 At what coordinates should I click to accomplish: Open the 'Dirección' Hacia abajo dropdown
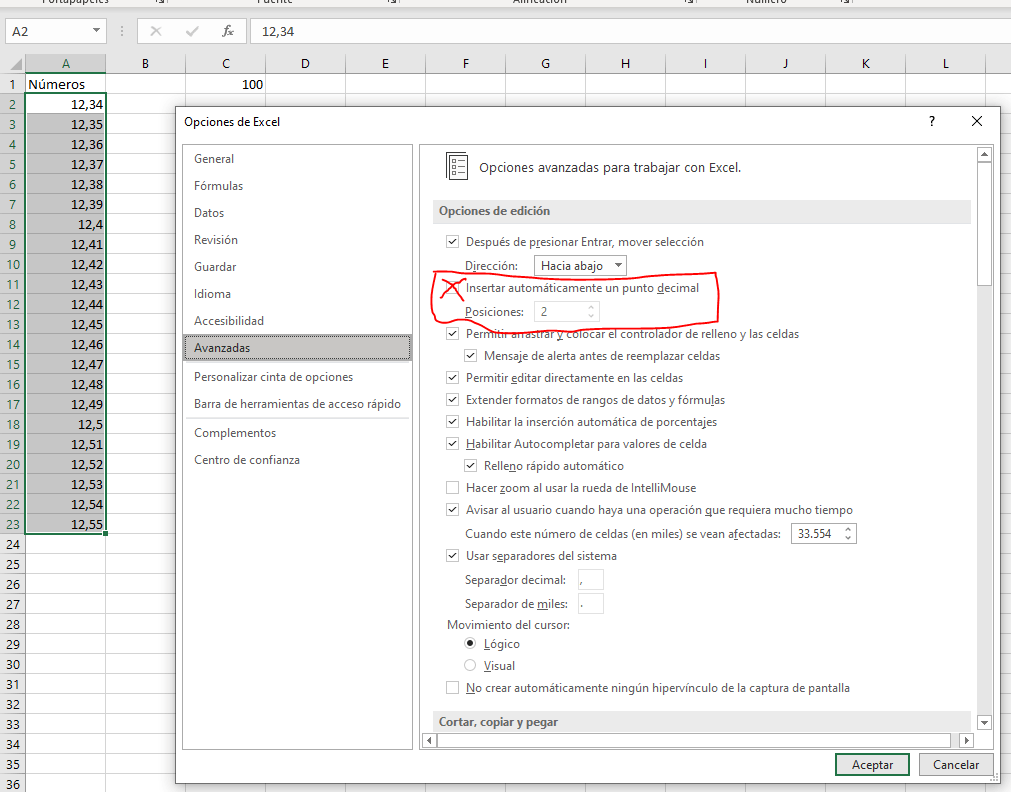tap(580, 266)
